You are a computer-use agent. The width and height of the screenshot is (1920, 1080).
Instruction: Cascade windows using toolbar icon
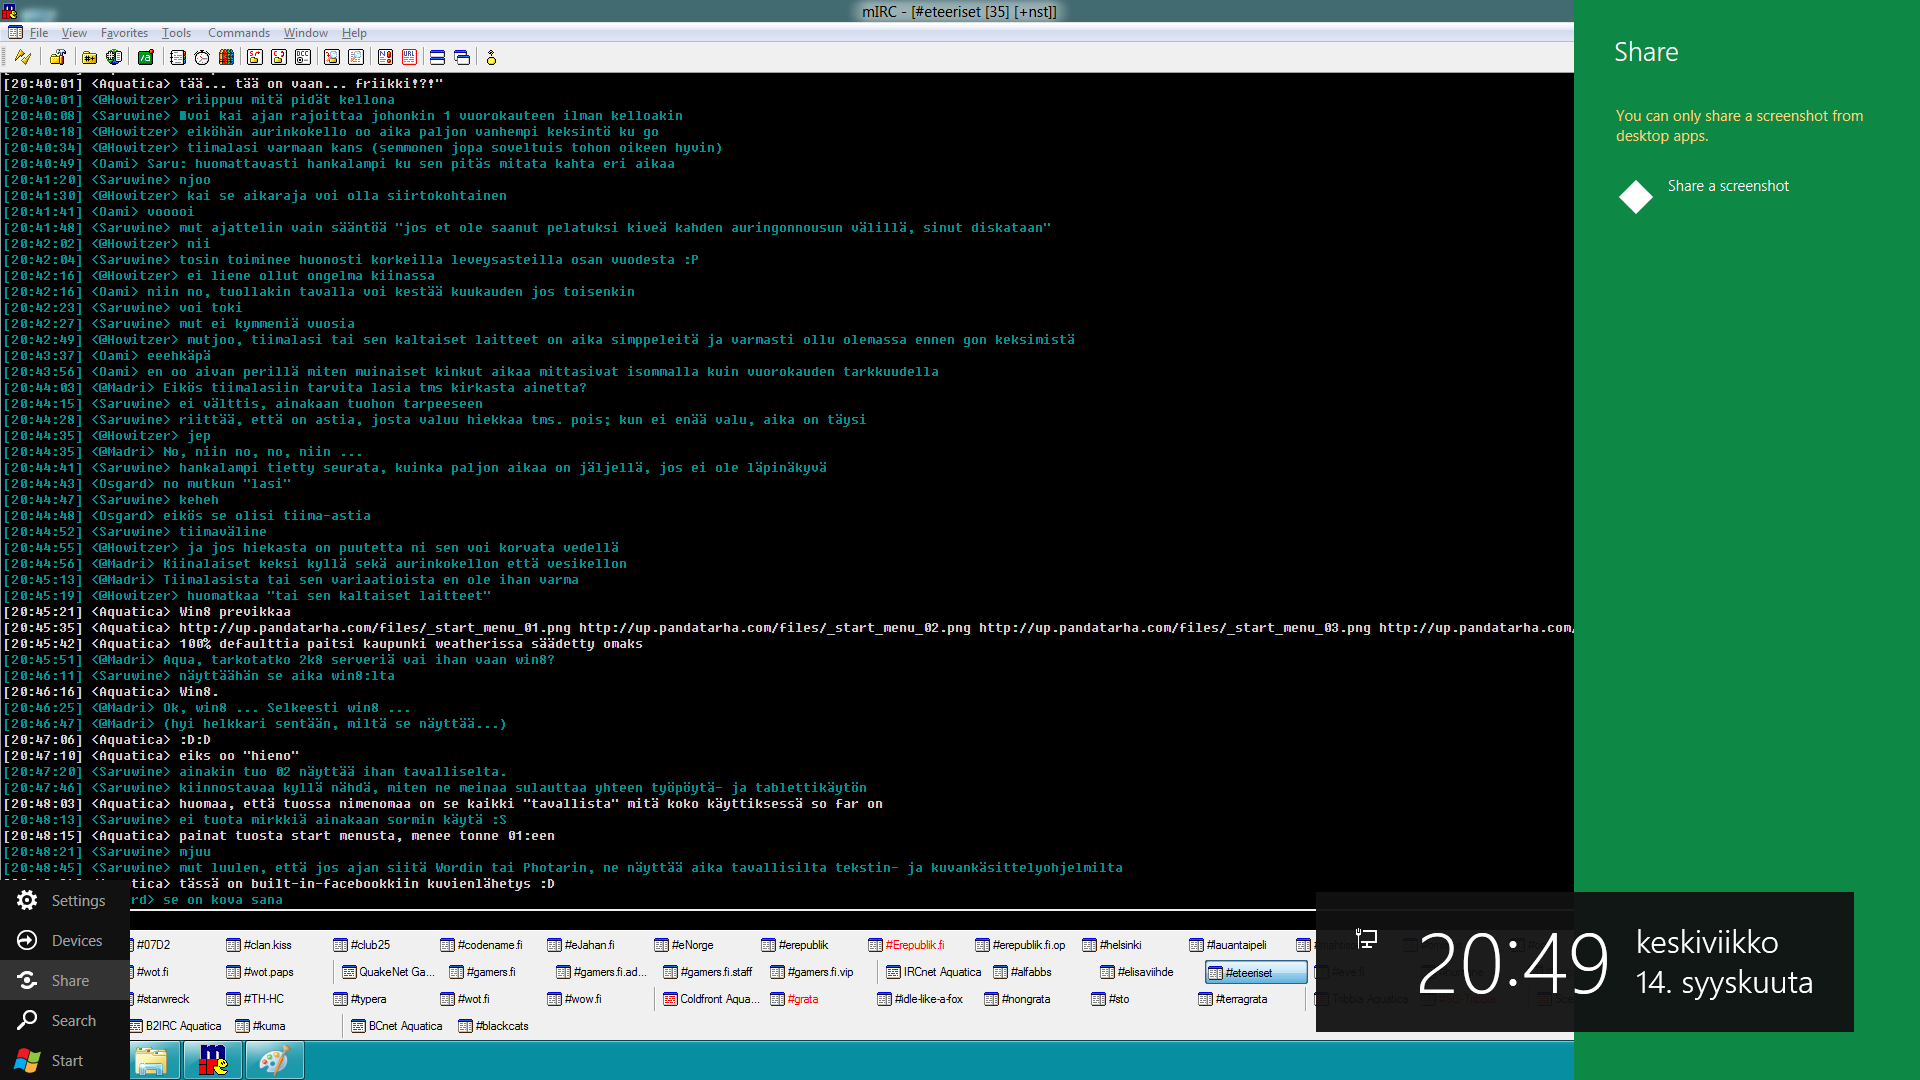[462, 57]
